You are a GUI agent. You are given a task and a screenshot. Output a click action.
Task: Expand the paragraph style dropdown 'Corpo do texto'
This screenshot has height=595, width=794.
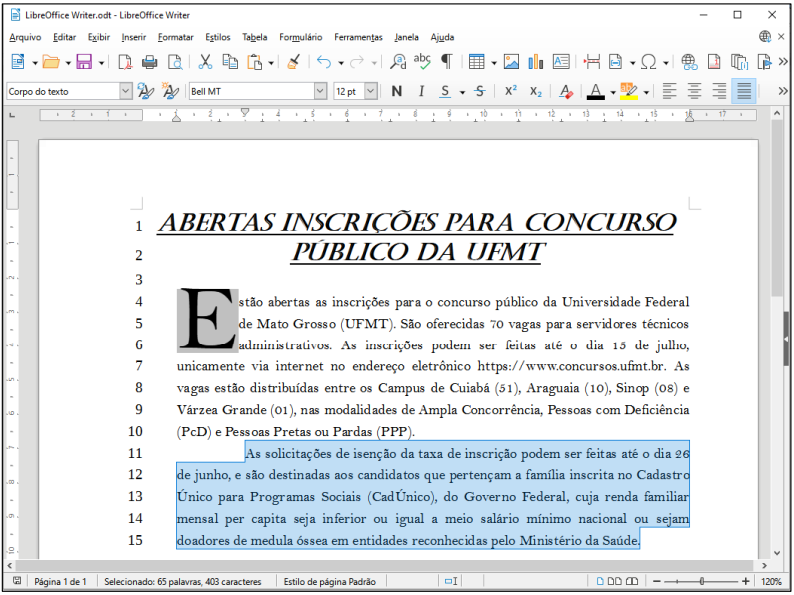(125, 91)
